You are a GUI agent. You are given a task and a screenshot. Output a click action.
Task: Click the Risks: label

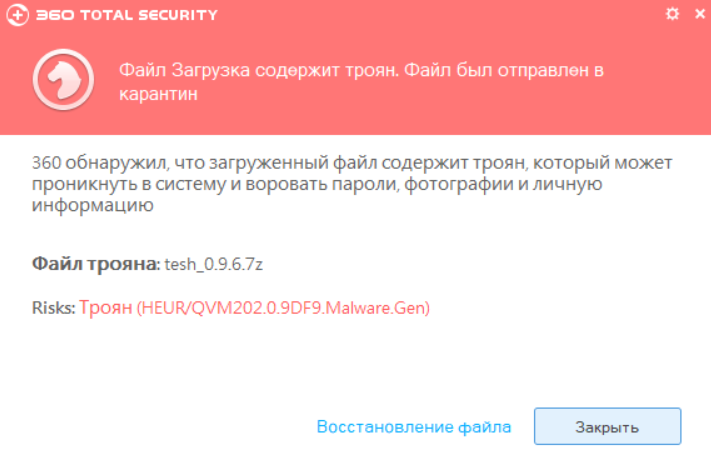pos(54,308)
